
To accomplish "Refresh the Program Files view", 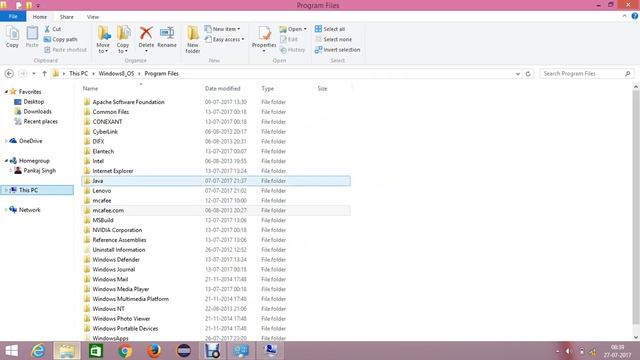I will coord(528,74).
